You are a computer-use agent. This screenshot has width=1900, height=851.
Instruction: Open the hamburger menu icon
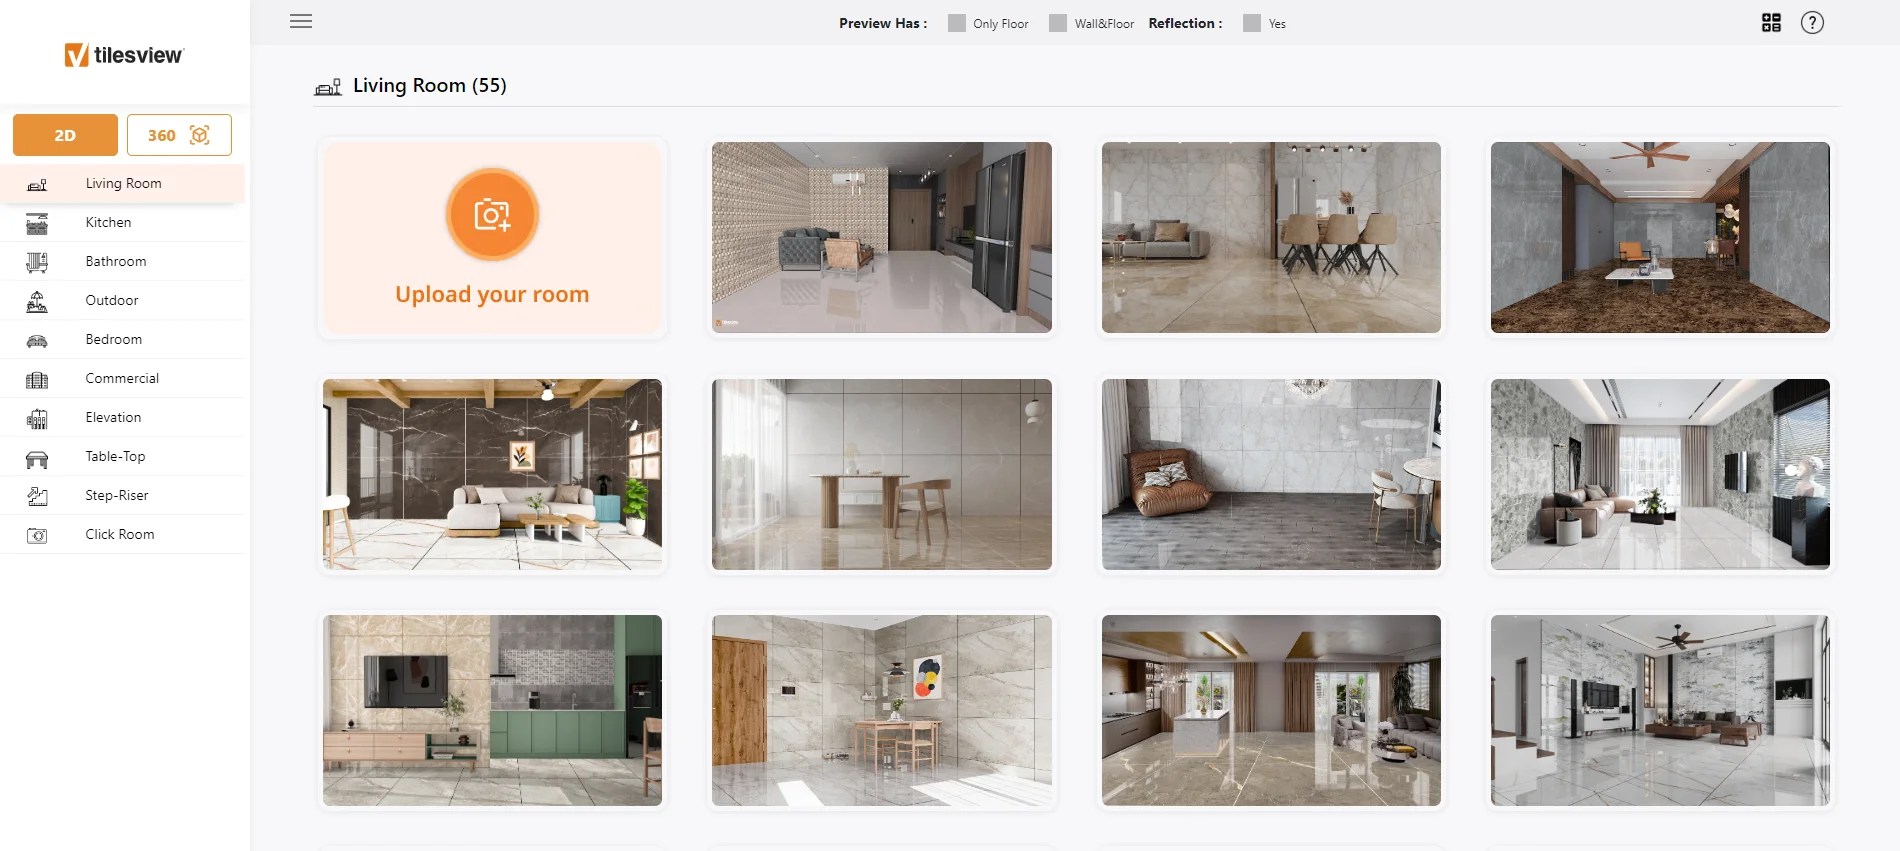click(301, 21)
